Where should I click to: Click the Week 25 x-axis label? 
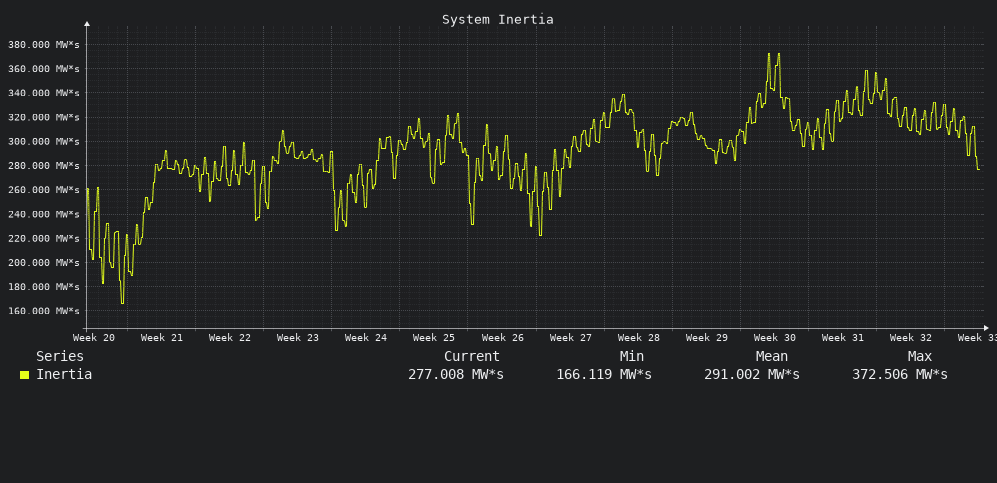pos(434,337)
